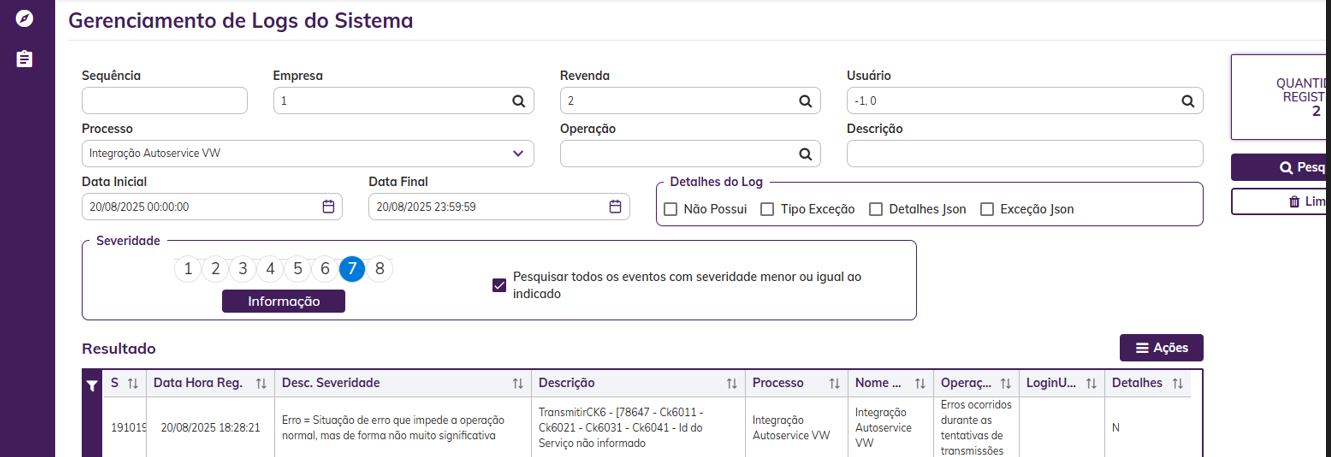Uncheck severity less-or-equal search checkbox
The image size is (1331, 457).
(500, 285)
